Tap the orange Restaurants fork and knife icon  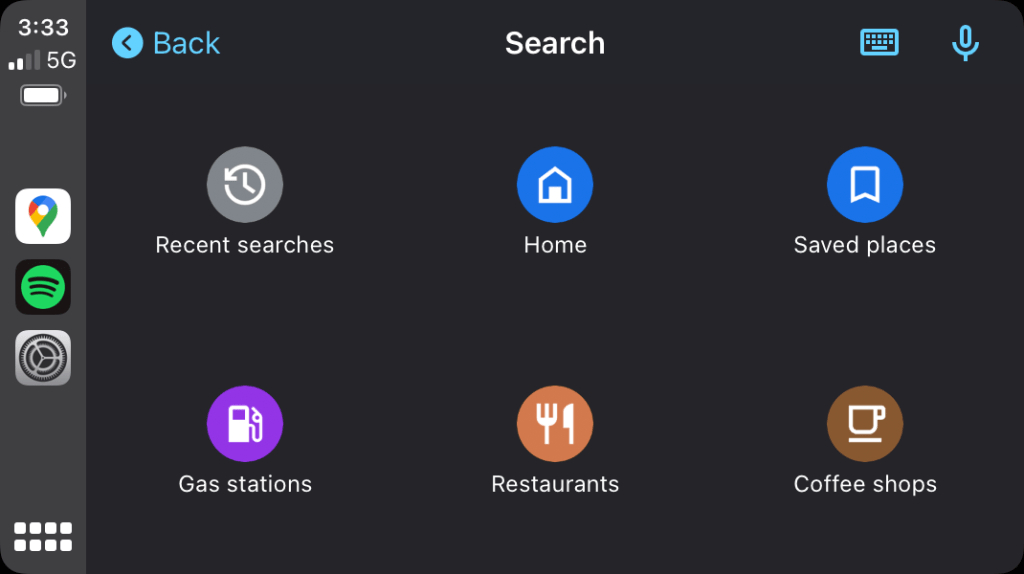[555, 424]
